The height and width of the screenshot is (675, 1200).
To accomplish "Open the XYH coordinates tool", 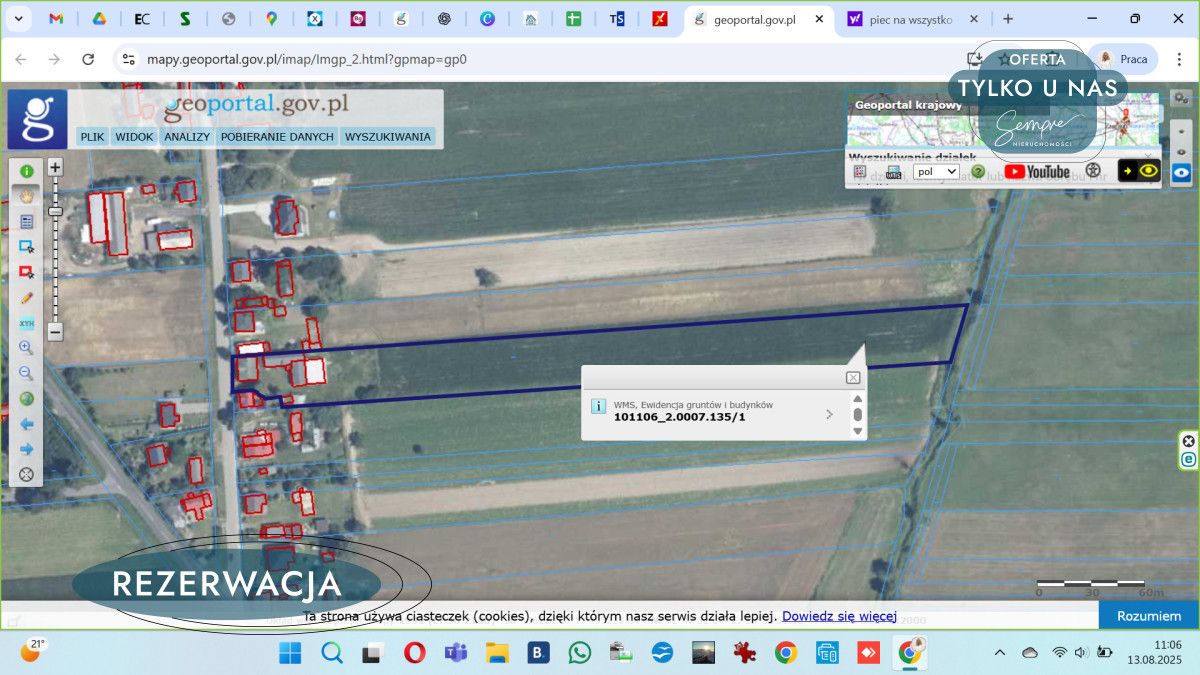I will (26, 323).
